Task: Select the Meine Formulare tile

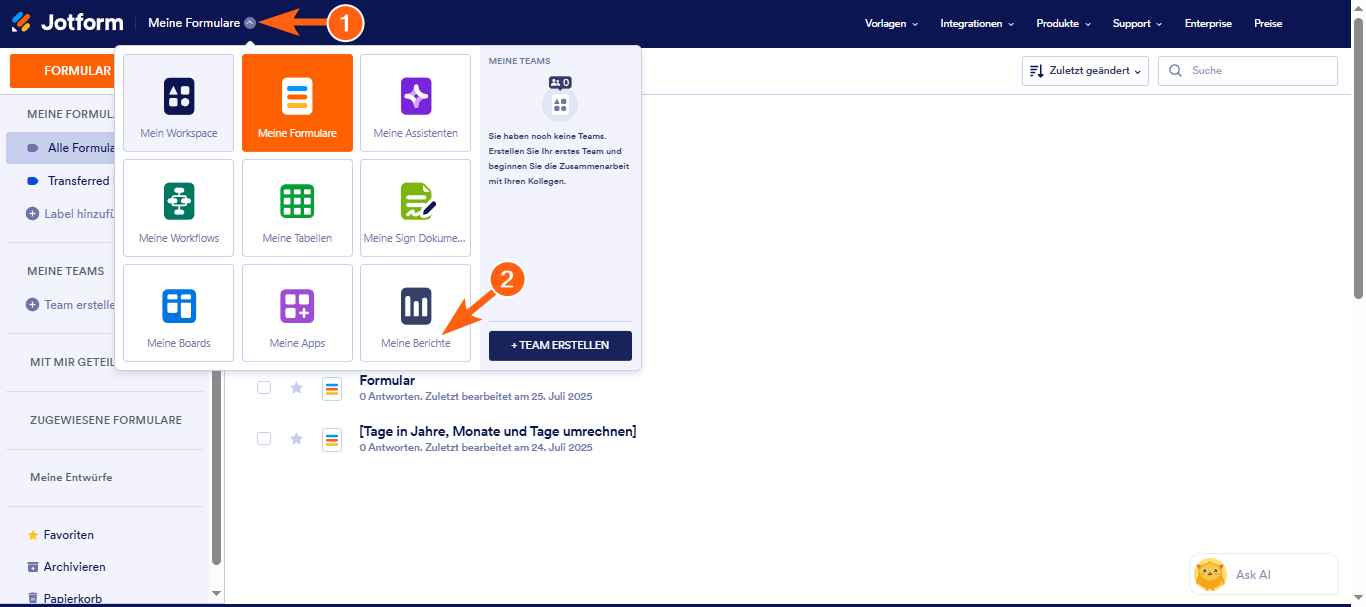Action: pyautogui.click(x=297, y=103)
